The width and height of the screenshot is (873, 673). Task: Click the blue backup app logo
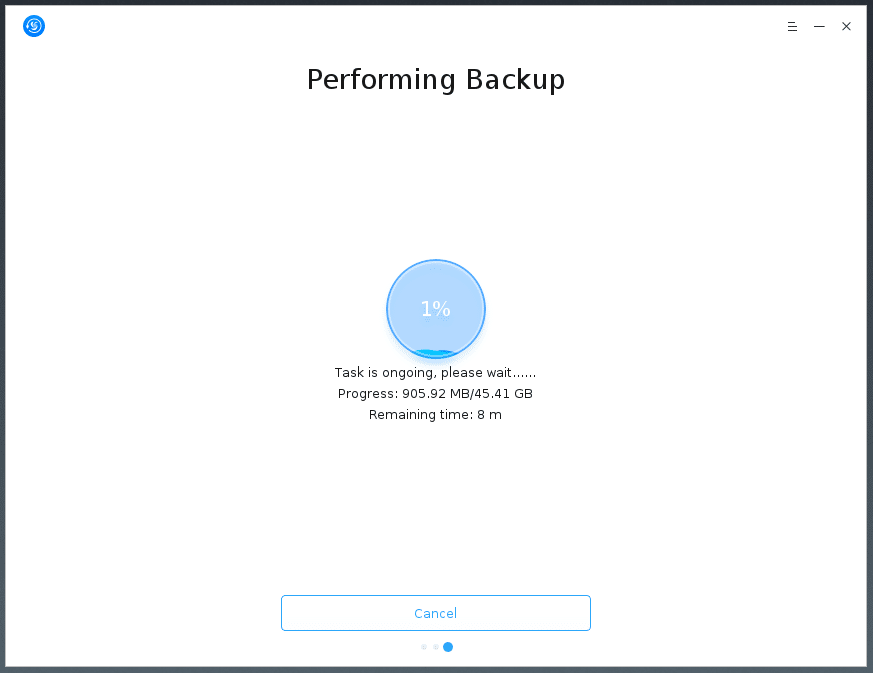pos(34,26)
